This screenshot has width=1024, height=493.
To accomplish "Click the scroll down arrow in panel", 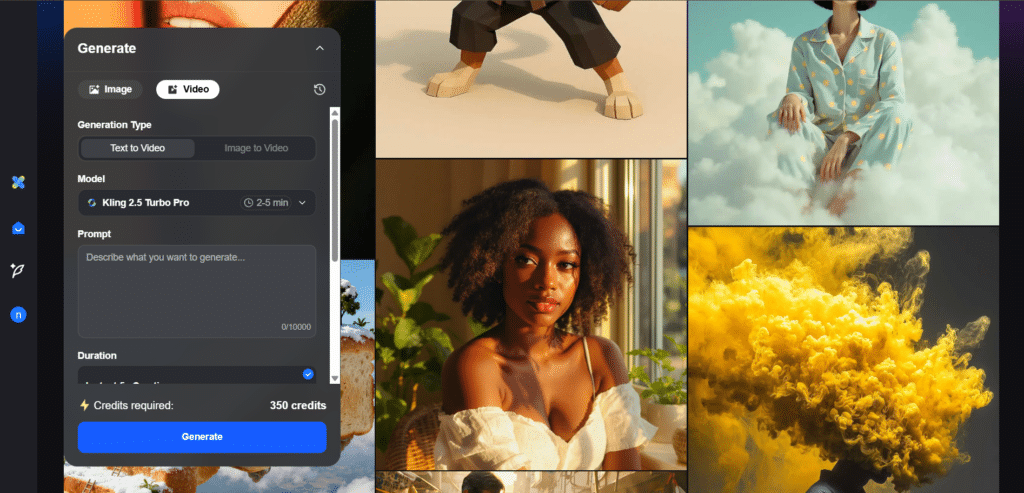I will point(335,378).
